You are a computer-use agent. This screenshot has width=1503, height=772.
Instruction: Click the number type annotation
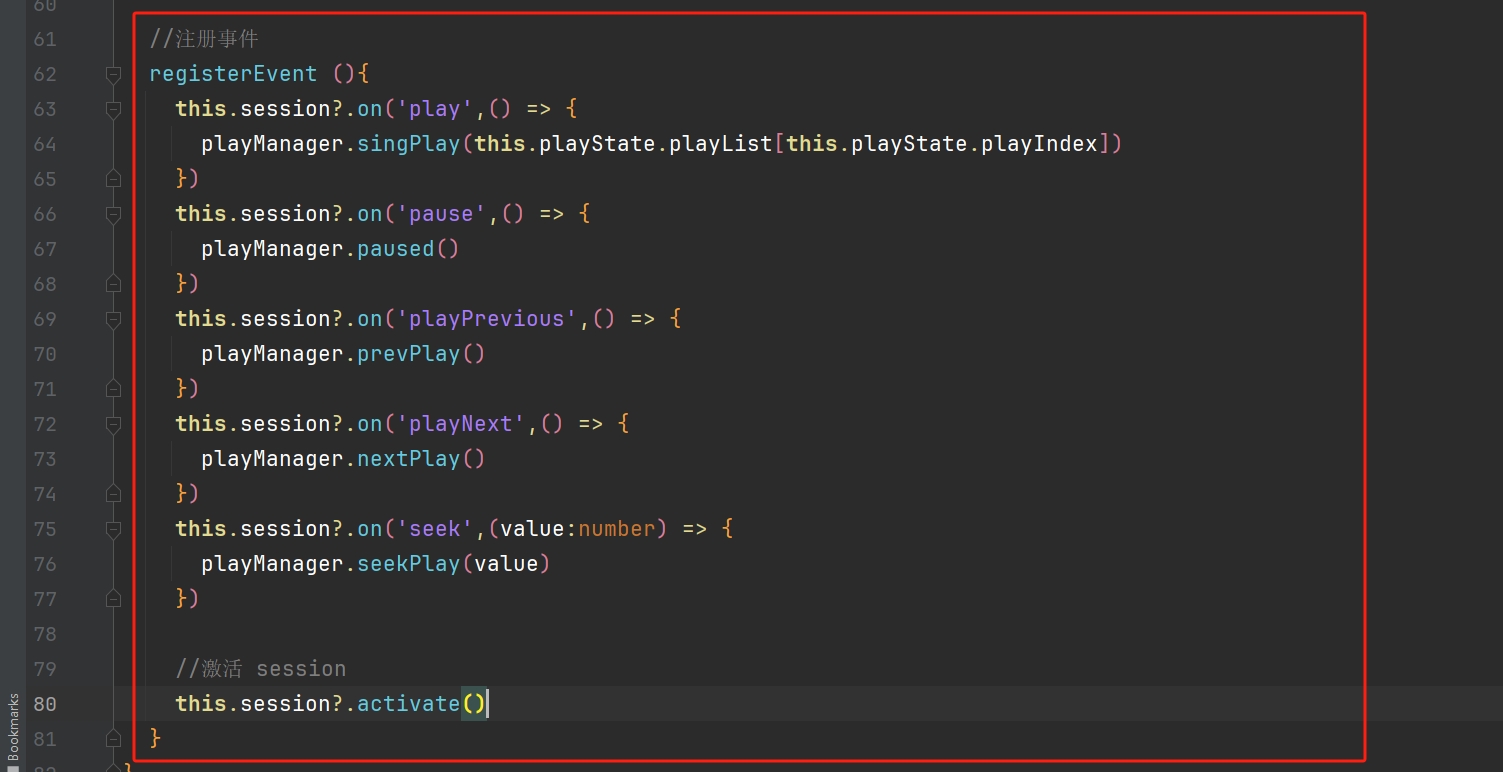(616, 529)
